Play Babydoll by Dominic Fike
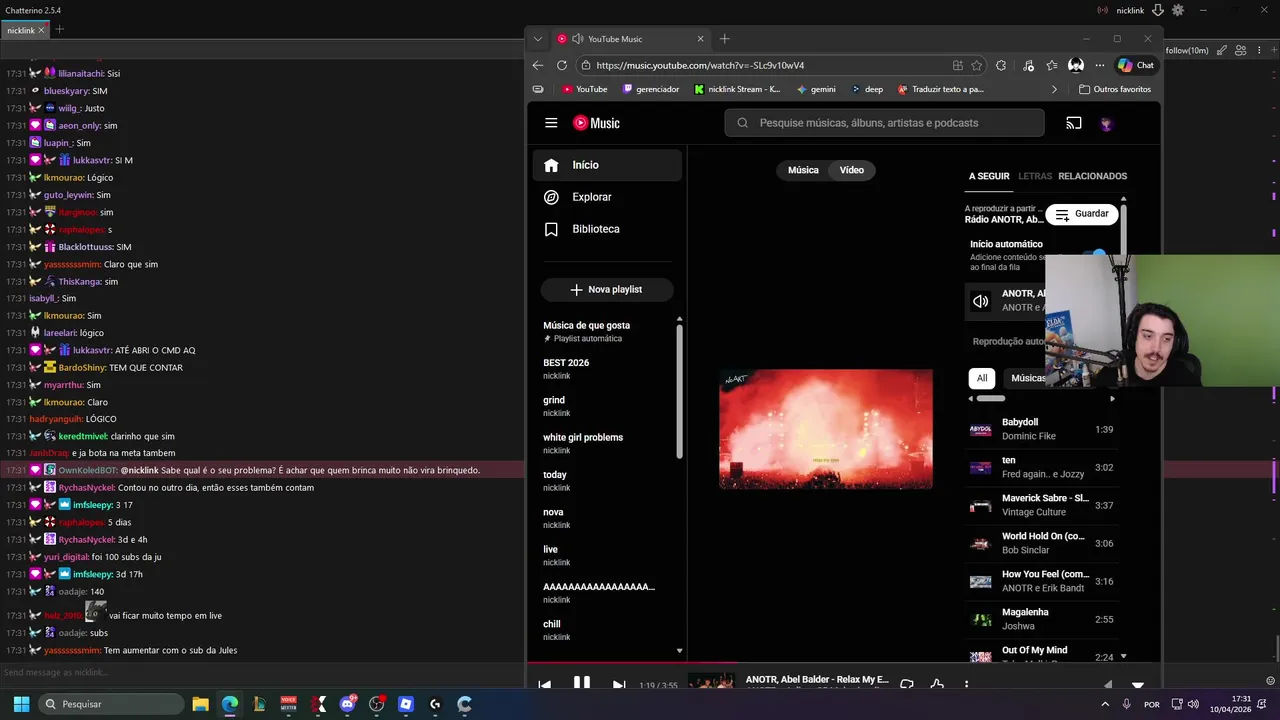Screen dimensions: 1280x720 point(1042,429)
